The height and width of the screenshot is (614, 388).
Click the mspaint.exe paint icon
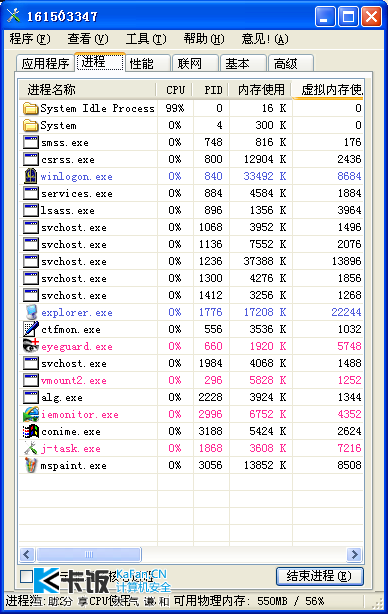(31, 465)
